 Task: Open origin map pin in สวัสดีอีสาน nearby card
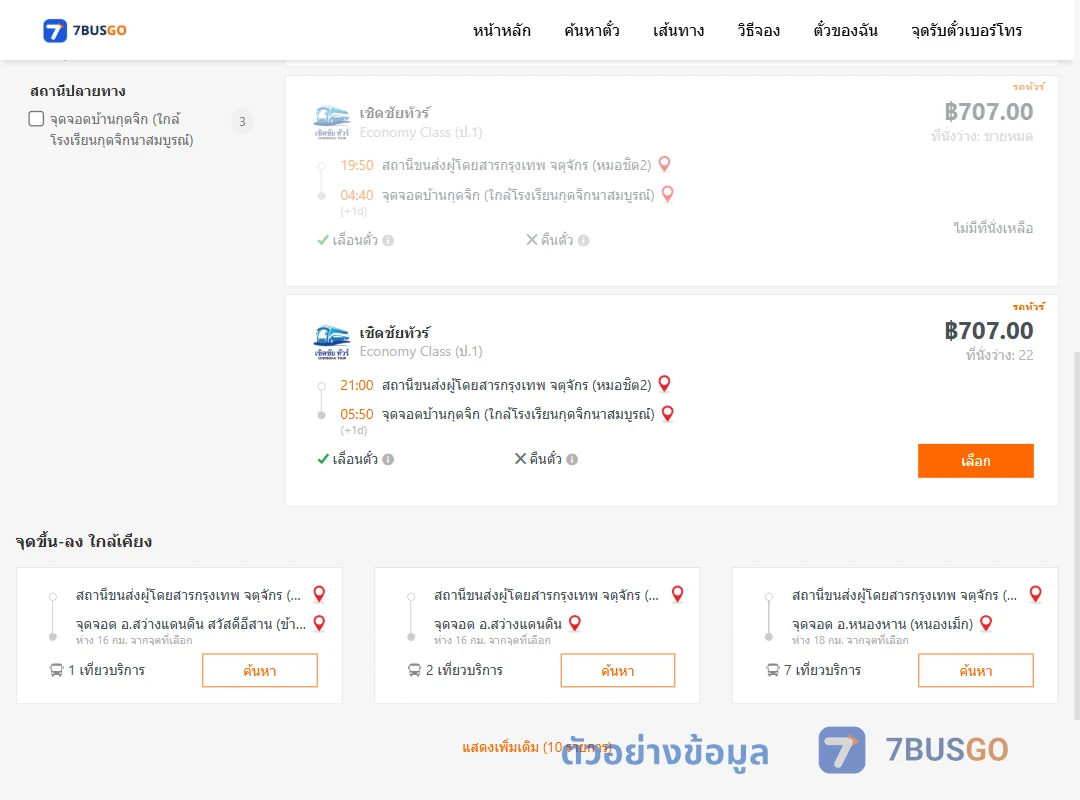tap(320, 594)
